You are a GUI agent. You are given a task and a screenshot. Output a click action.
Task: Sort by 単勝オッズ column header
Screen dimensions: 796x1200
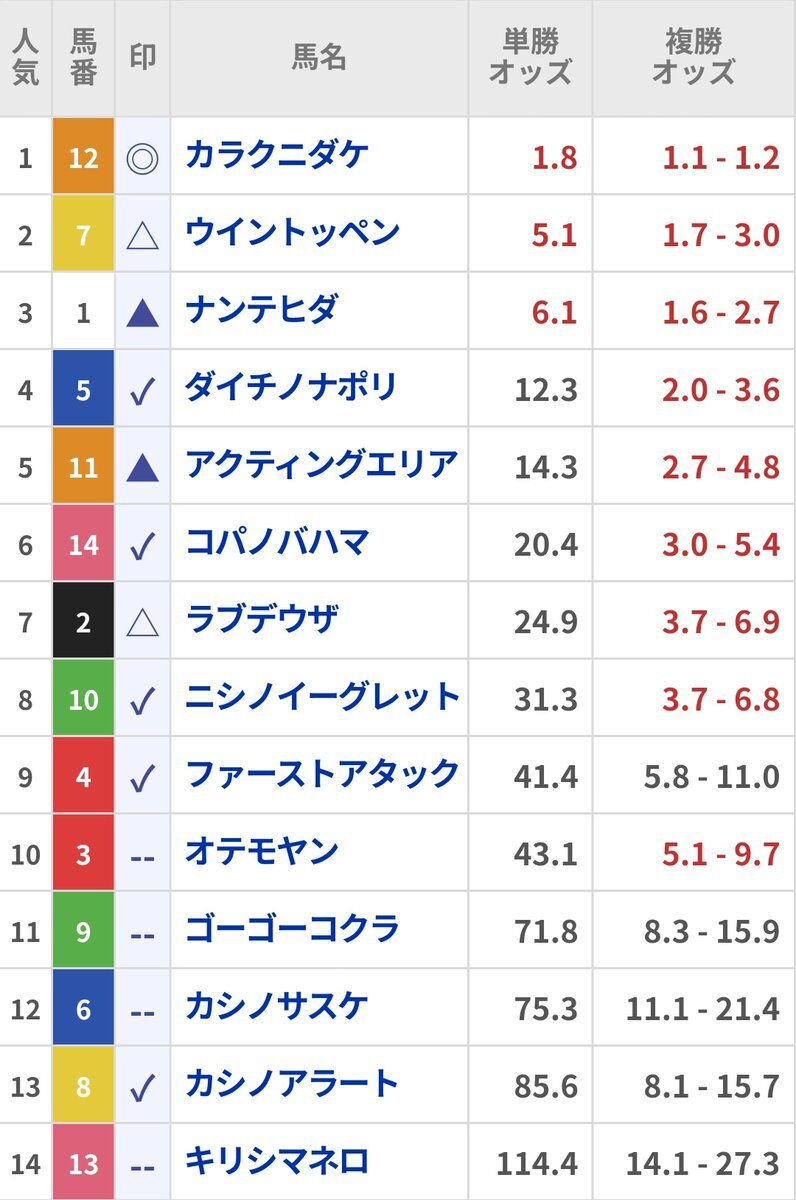pyautogui.click(x=530, y=57)
